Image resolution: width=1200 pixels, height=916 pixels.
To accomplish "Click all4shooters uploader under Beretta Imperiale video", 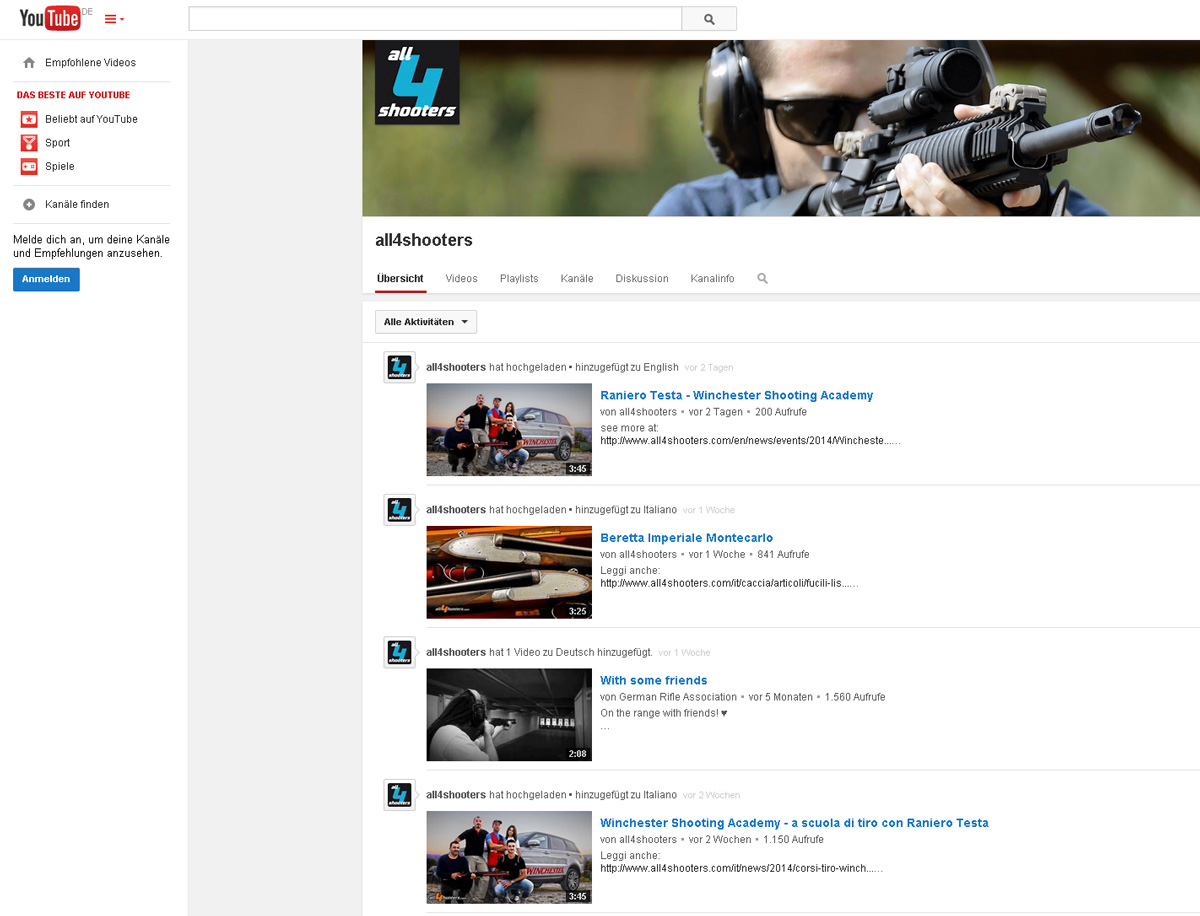I will tap(648, 554).
